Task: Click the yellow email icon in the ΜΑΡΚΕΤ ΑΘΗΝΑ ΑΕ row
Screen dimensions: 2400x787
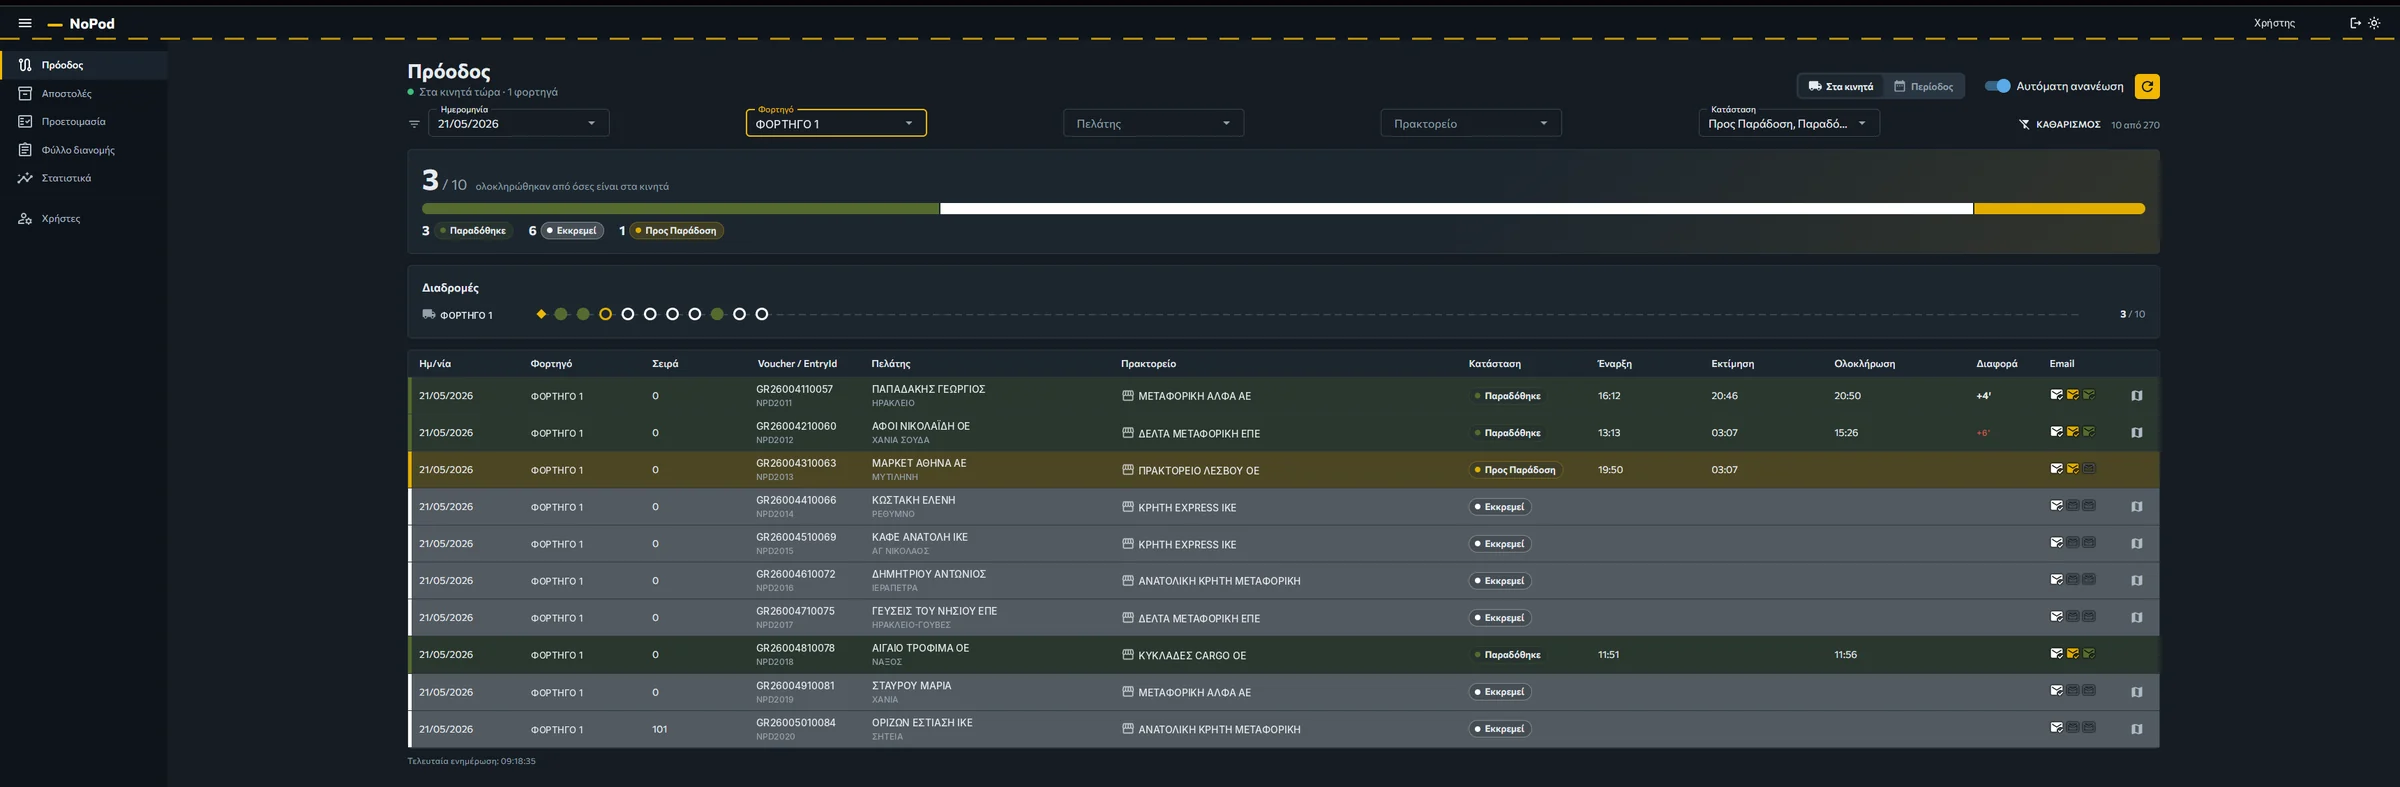Action: (2073, 469)
